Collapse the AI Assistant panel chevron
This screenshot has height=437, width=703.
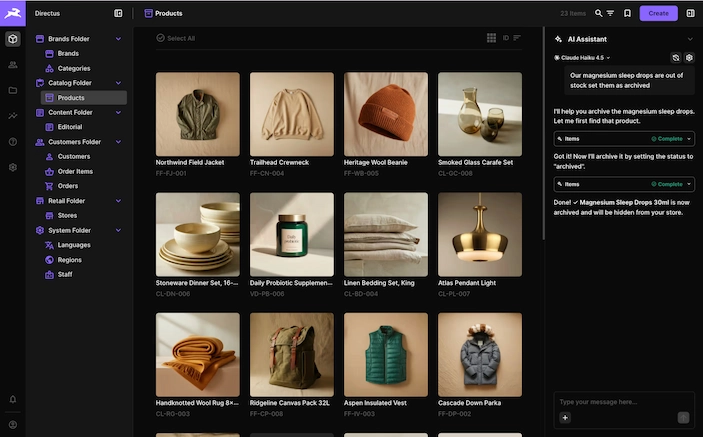(x=690, y=39)
